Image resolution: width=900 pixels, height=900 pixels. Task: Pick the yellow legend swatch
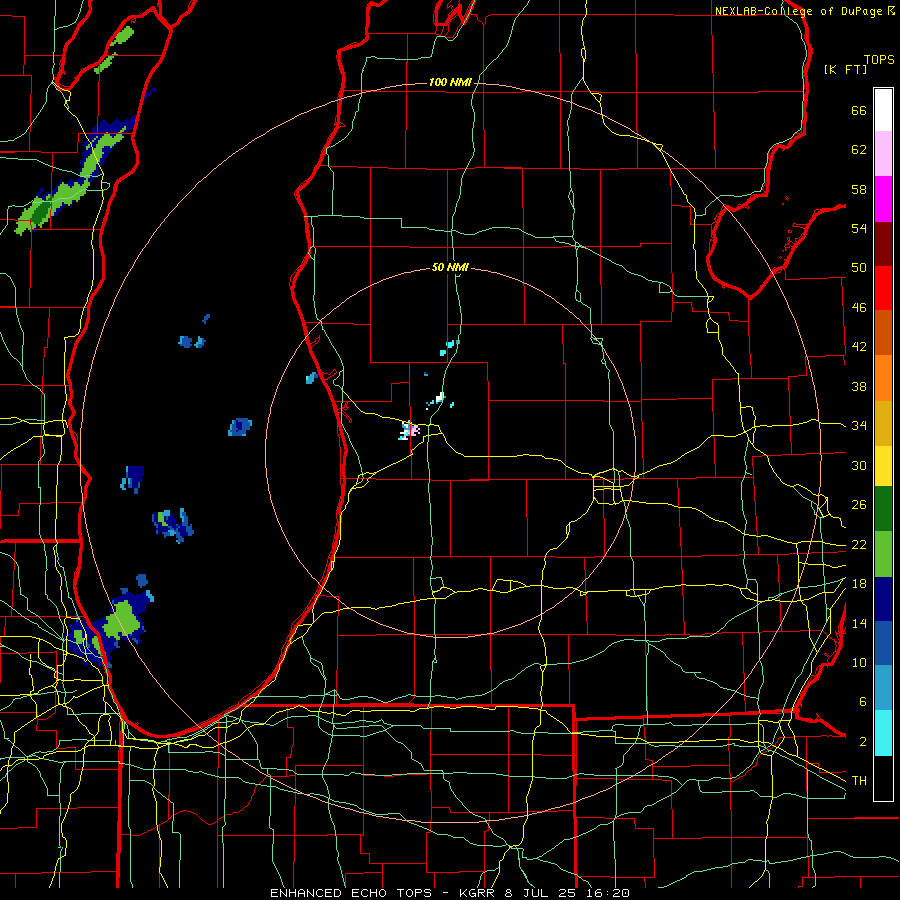883,466
